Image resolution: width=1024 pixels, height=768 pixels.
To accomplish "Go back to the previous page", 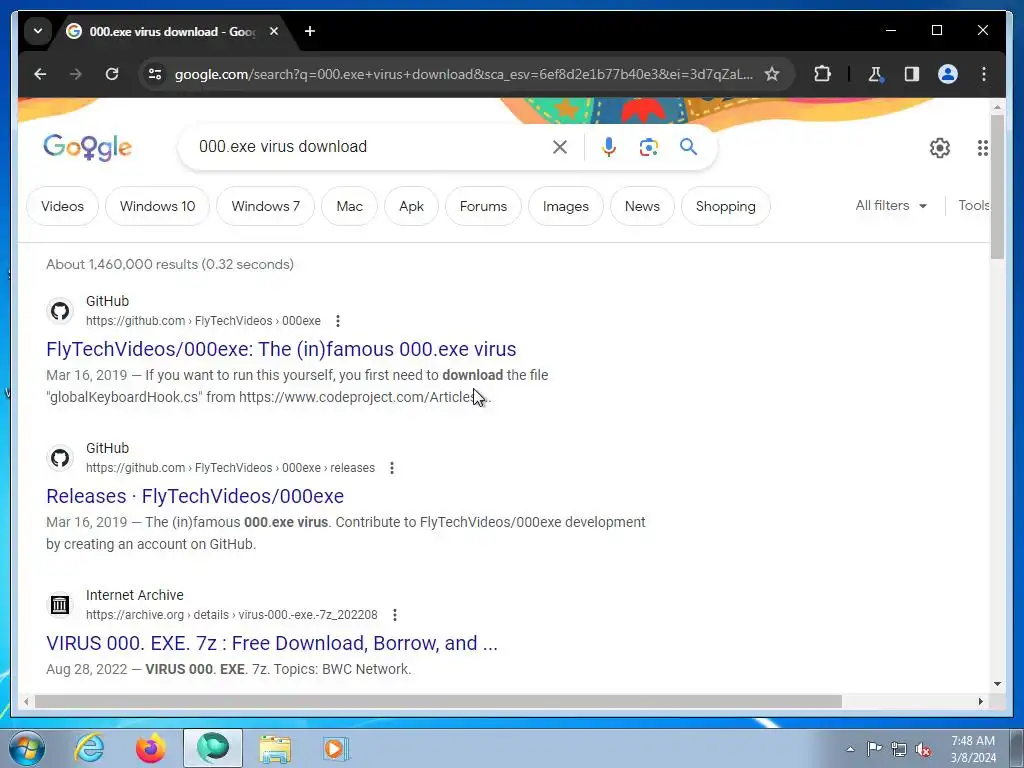I will [x=40, y=74].
